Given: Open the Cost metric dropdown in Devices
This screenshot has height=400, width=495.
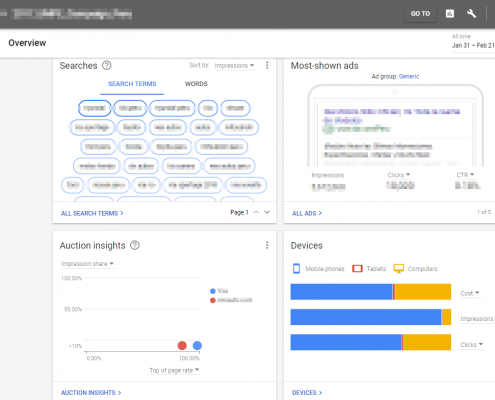Looking at the screenshot, I should coord(470,293).
